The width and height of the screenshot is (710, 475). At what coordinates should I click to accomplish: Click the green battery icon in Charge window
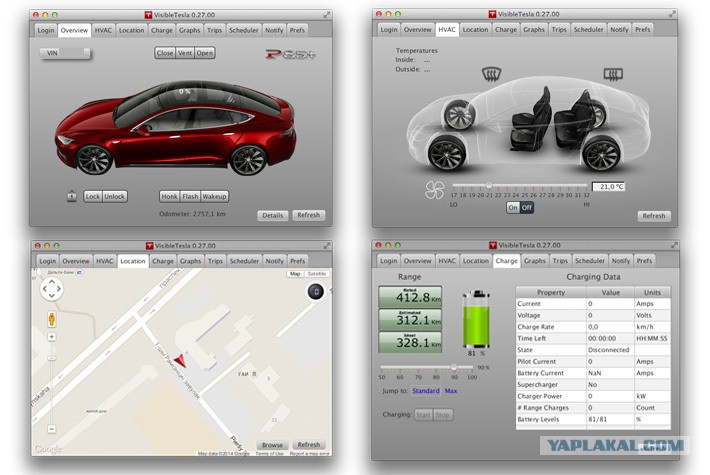click(x=476, y=320)
